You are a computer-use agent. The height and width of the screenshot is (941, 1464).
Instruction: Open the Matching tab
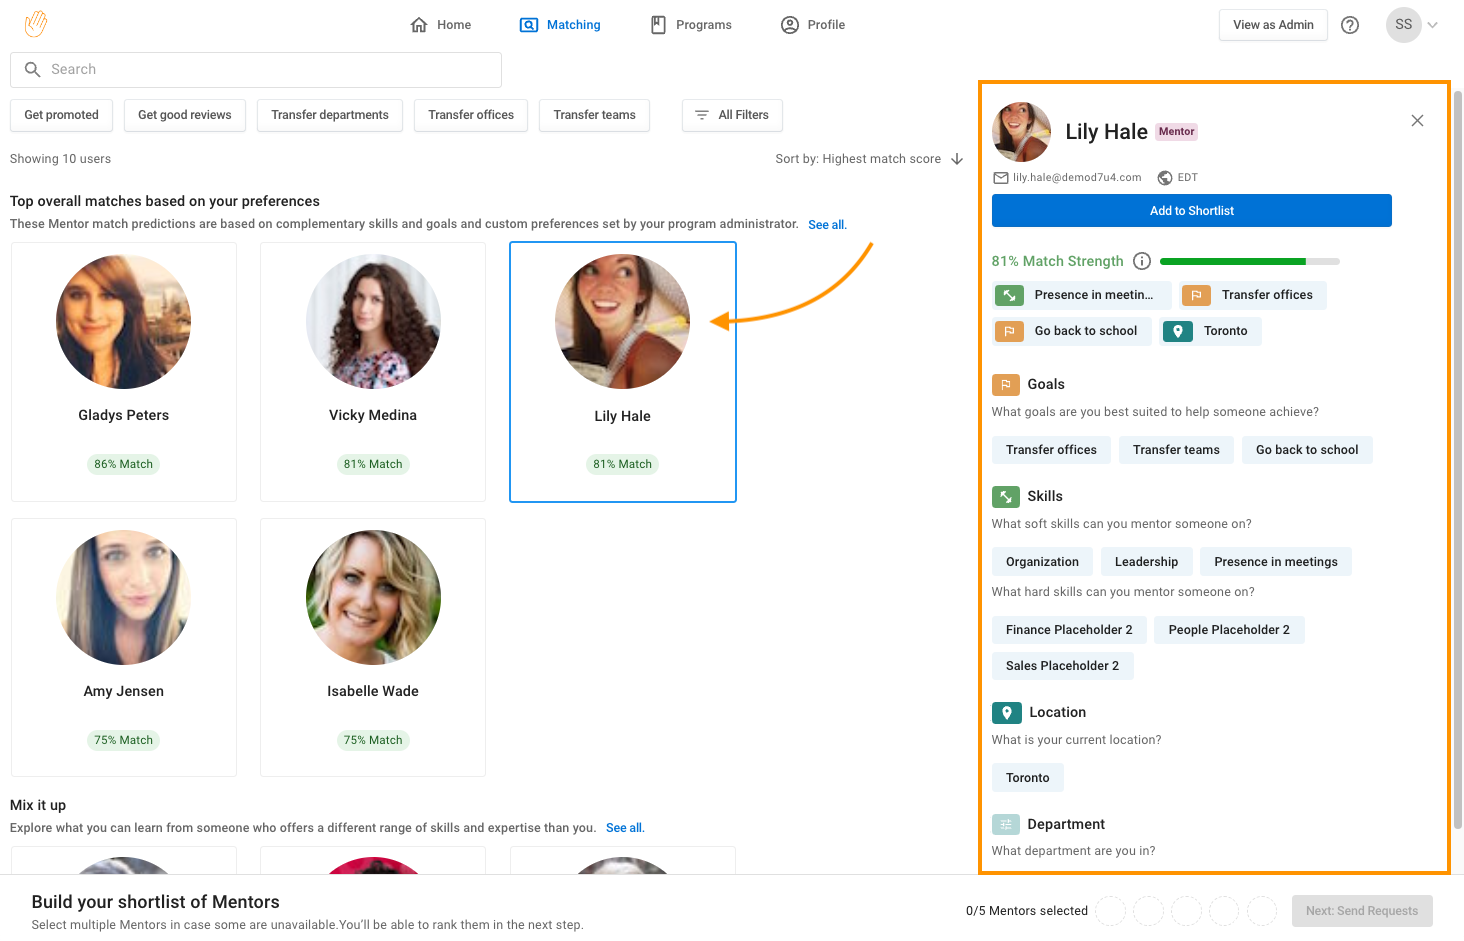560,25
